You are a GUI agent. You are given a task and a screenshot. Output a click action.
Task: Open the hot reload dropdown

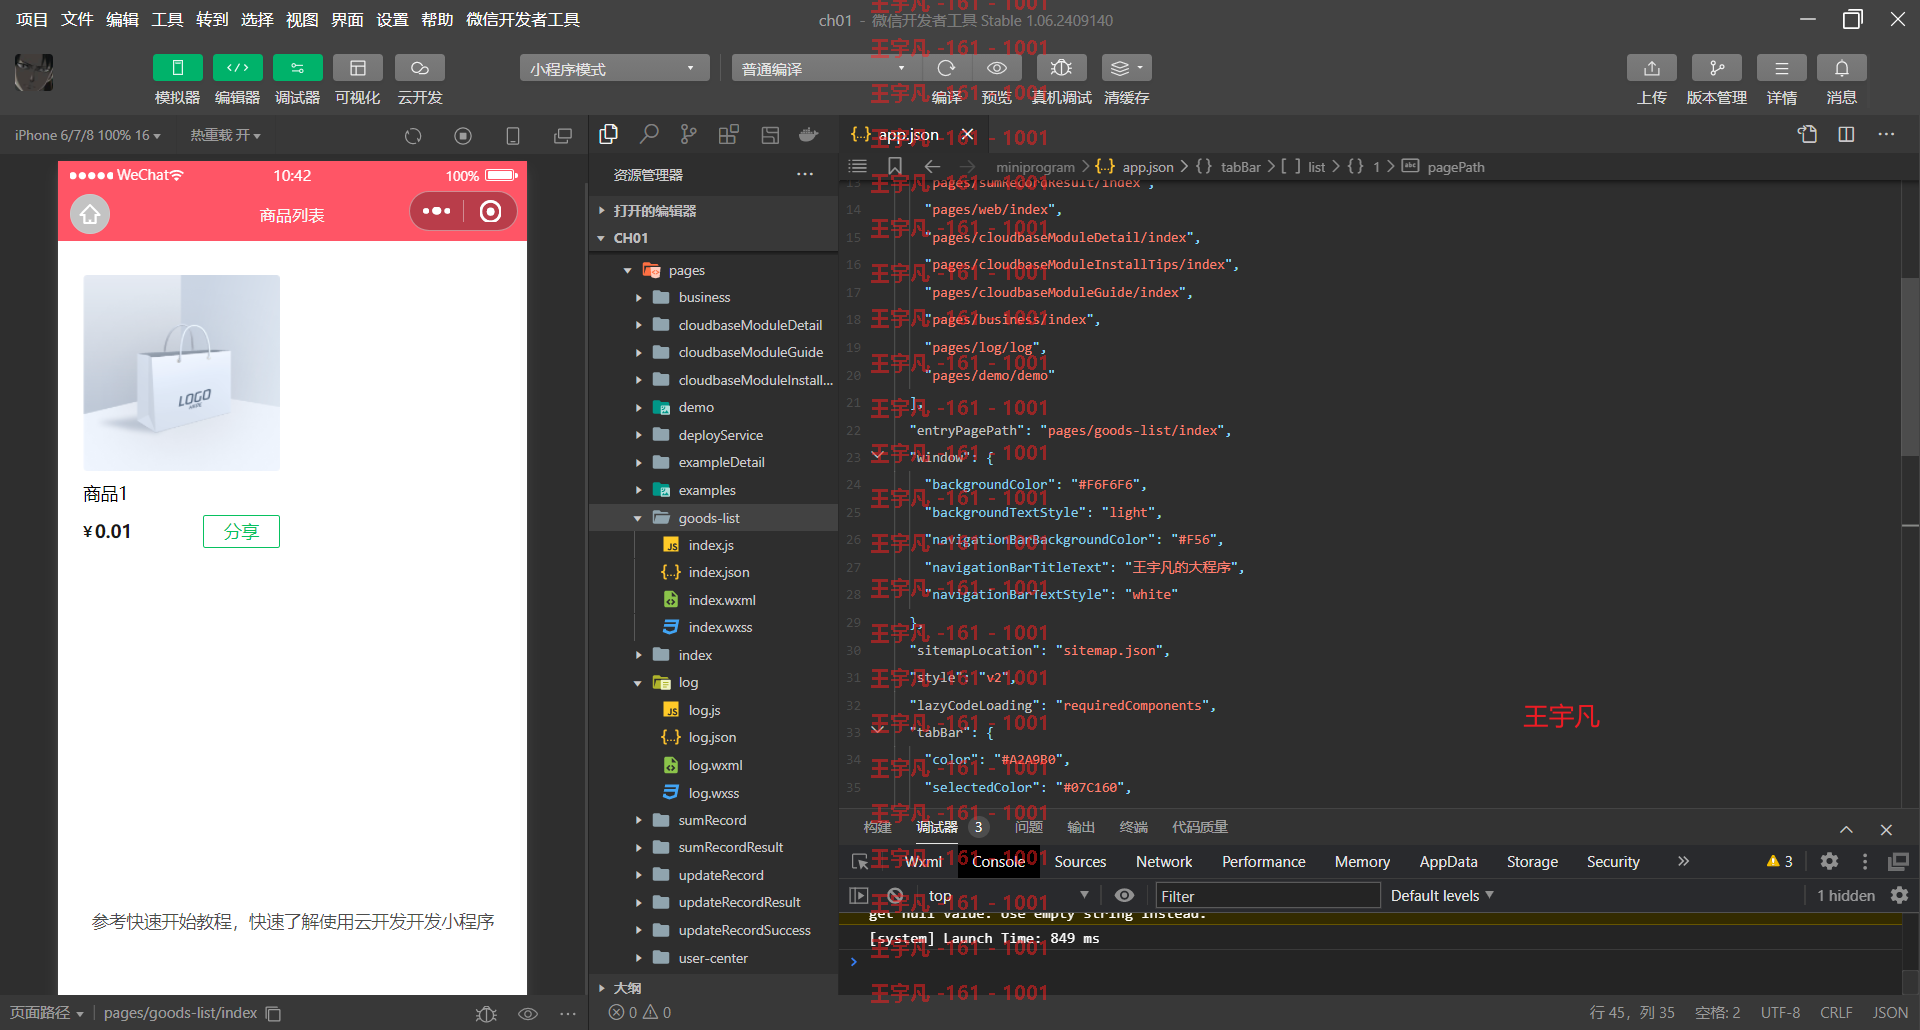225,135
